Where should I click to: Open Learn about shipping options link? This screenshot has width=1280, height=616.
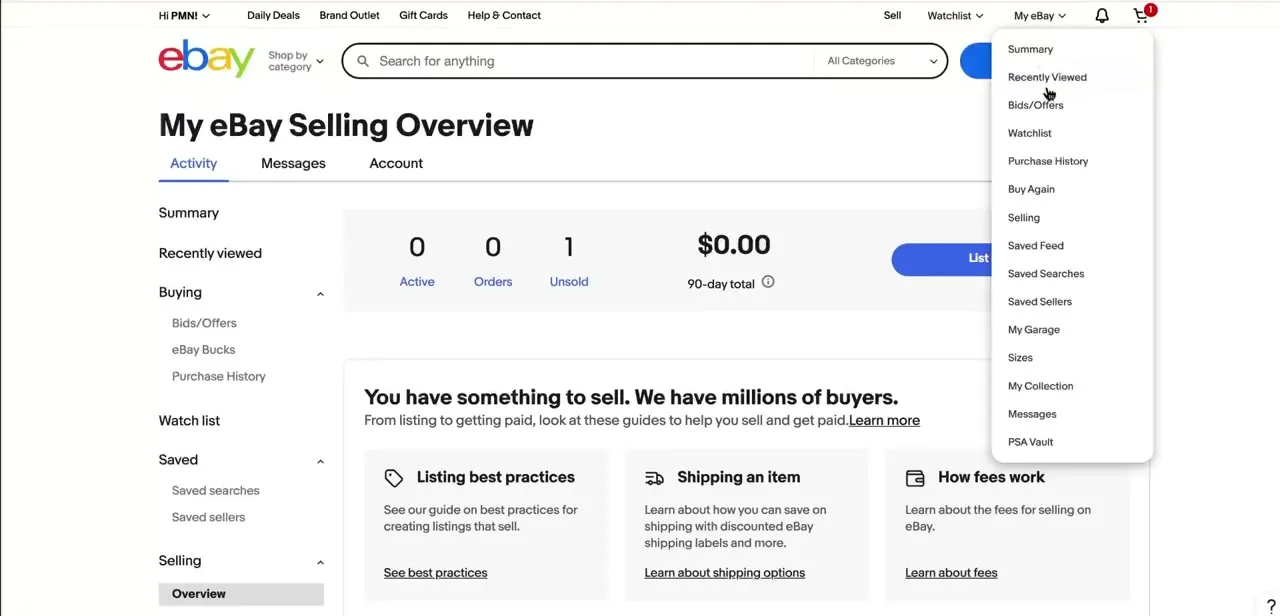pos(724,573)
